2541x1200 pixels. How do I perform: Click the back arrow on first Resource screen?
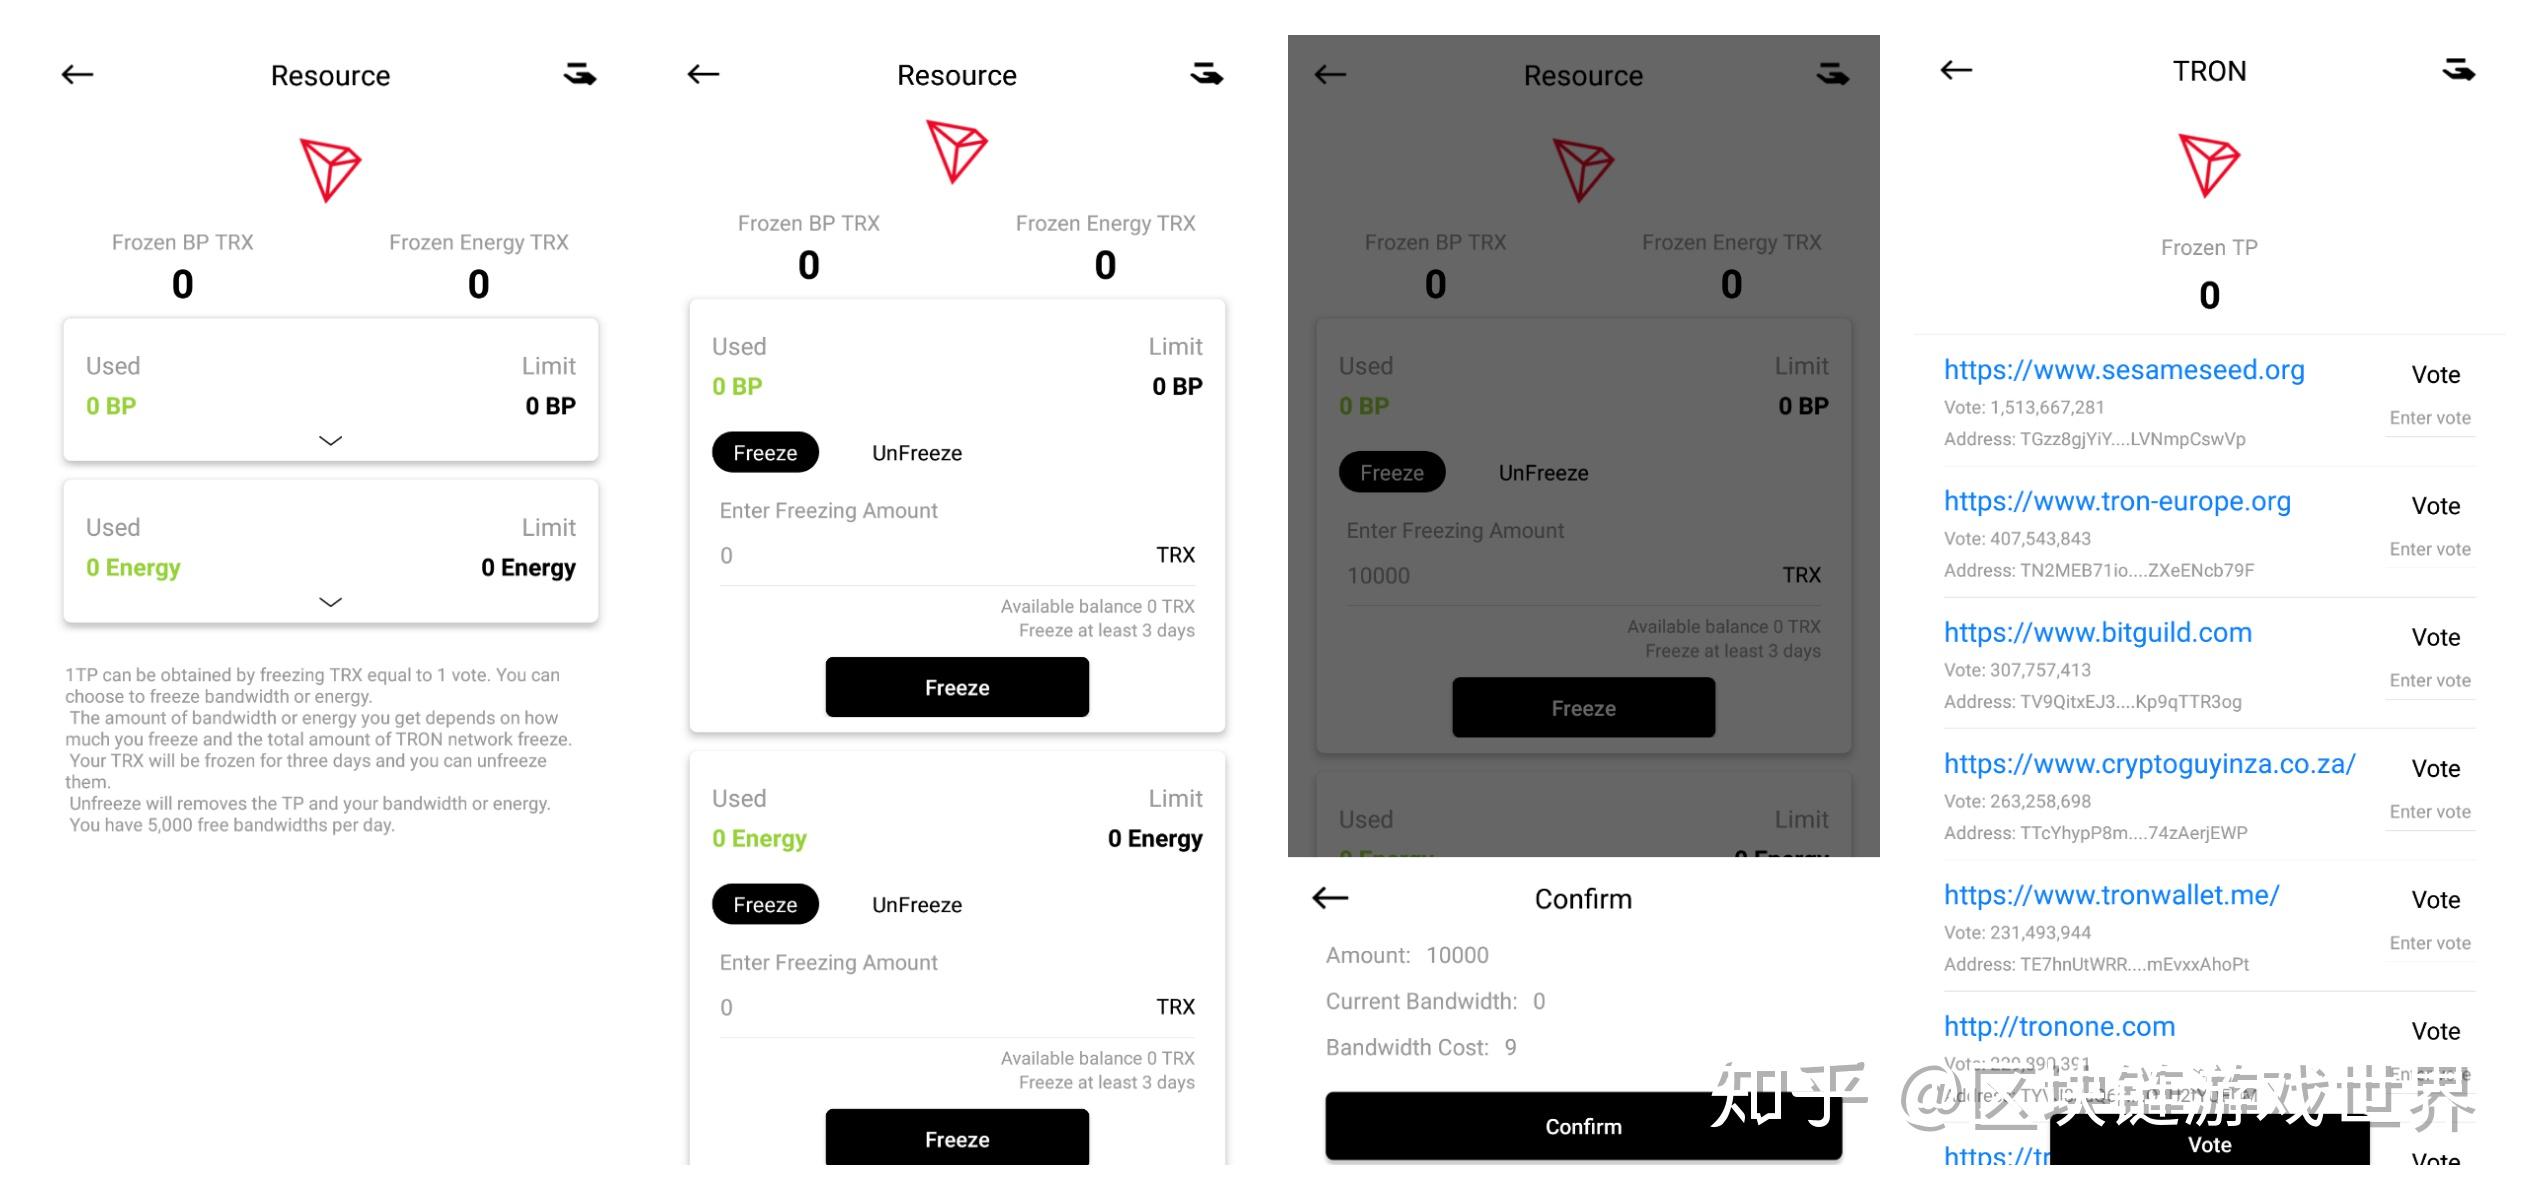tap(78, 73)
